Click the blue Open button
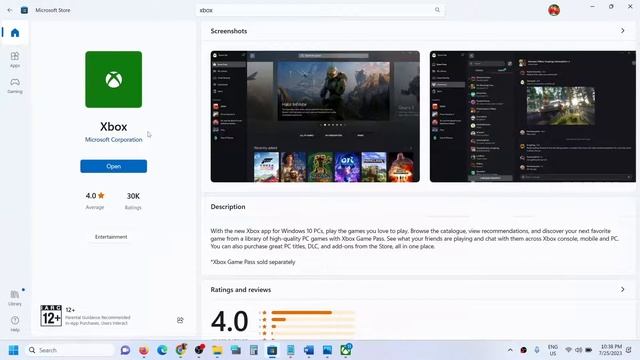640x360 pixels. point(113,166)
